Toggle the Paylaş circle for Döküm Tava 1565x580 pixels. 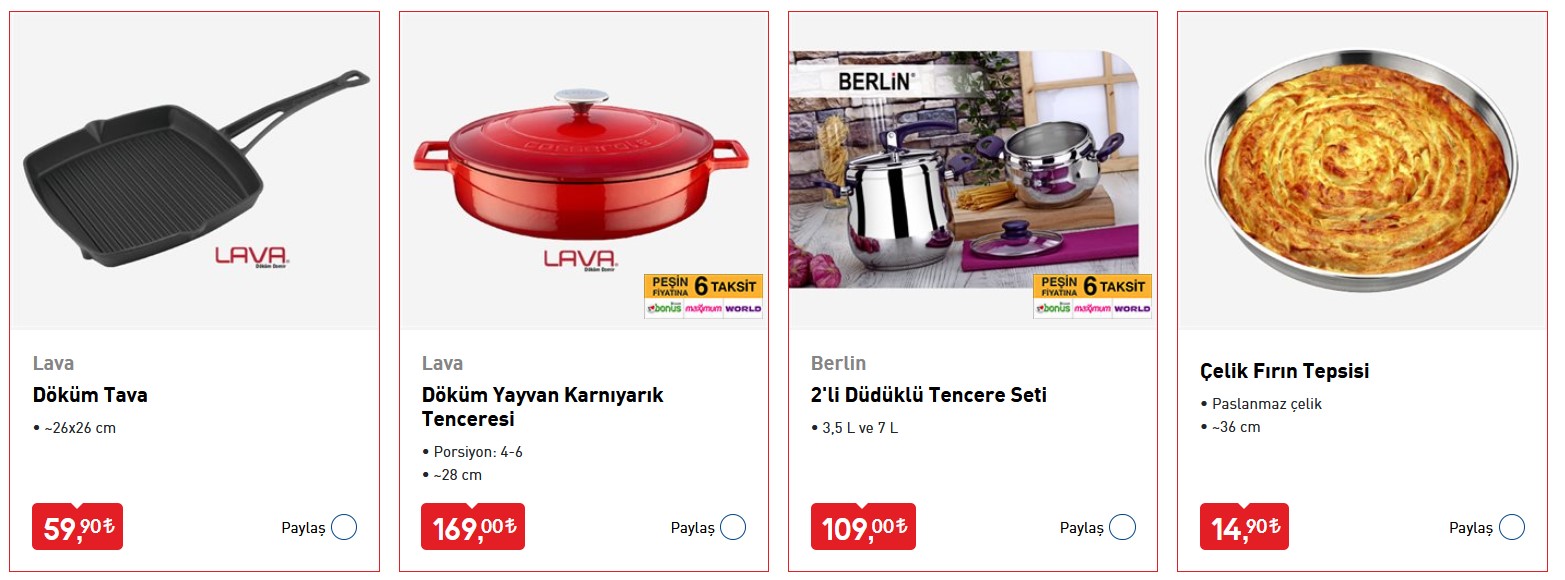click(x=344, y=528)
